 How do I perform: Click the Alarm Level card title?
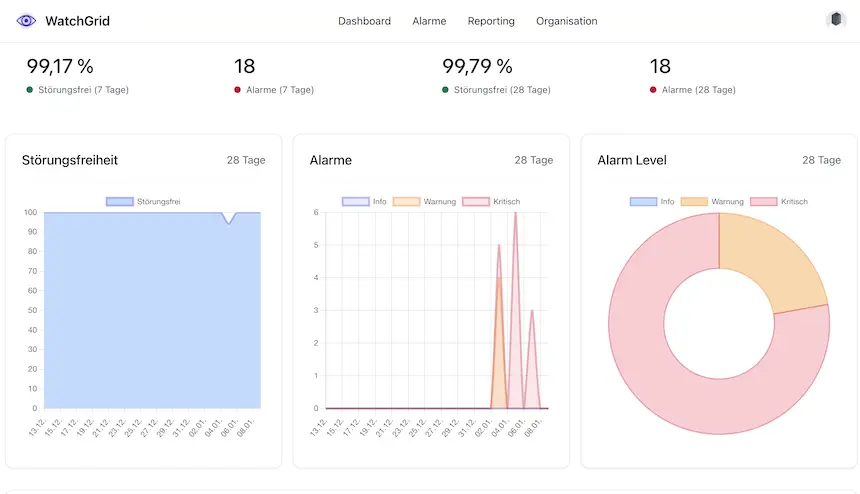[632, 160]
